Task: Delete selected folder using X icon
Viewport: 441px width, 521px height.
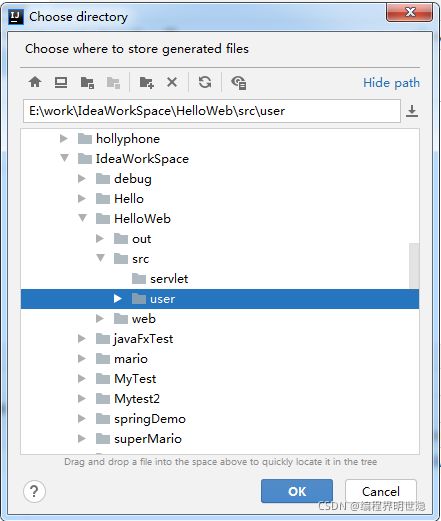Action: (x=172, y=82)
